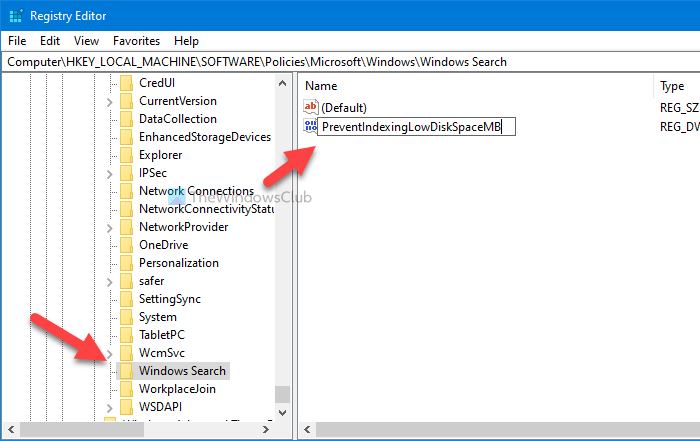
Task: Select the System folder icon
Action: 126,317
